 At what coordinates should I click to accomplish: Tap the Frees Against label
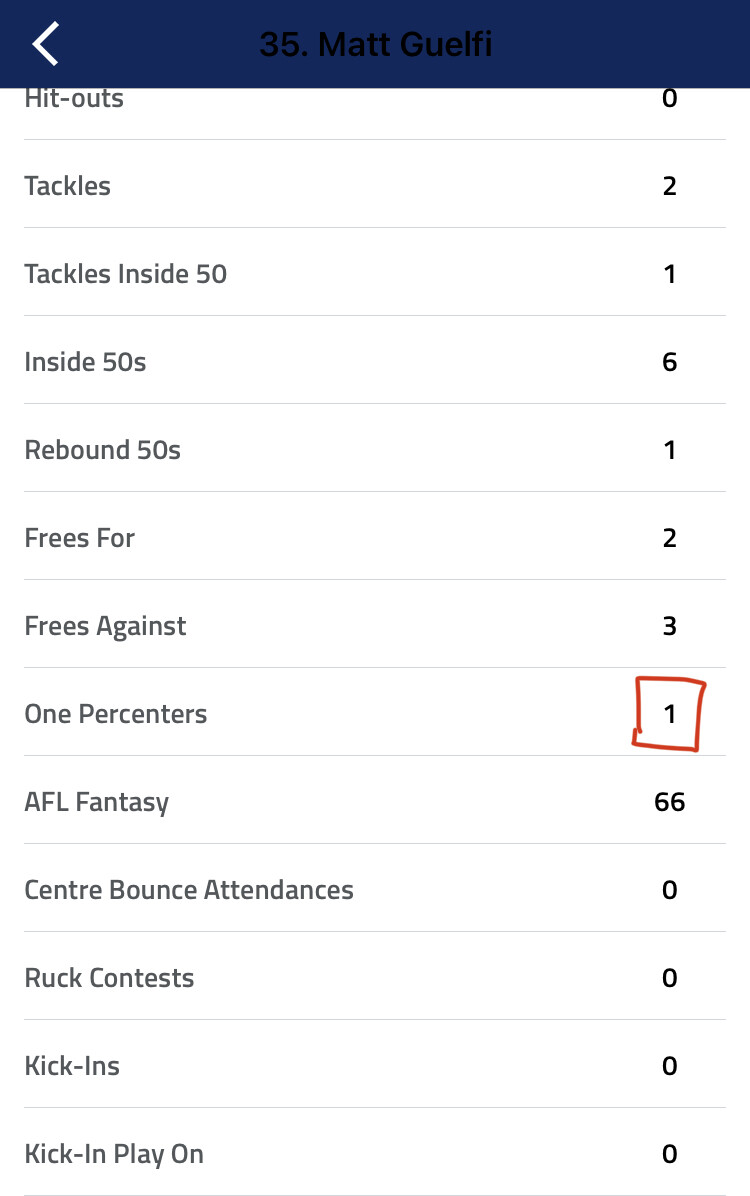105,627
